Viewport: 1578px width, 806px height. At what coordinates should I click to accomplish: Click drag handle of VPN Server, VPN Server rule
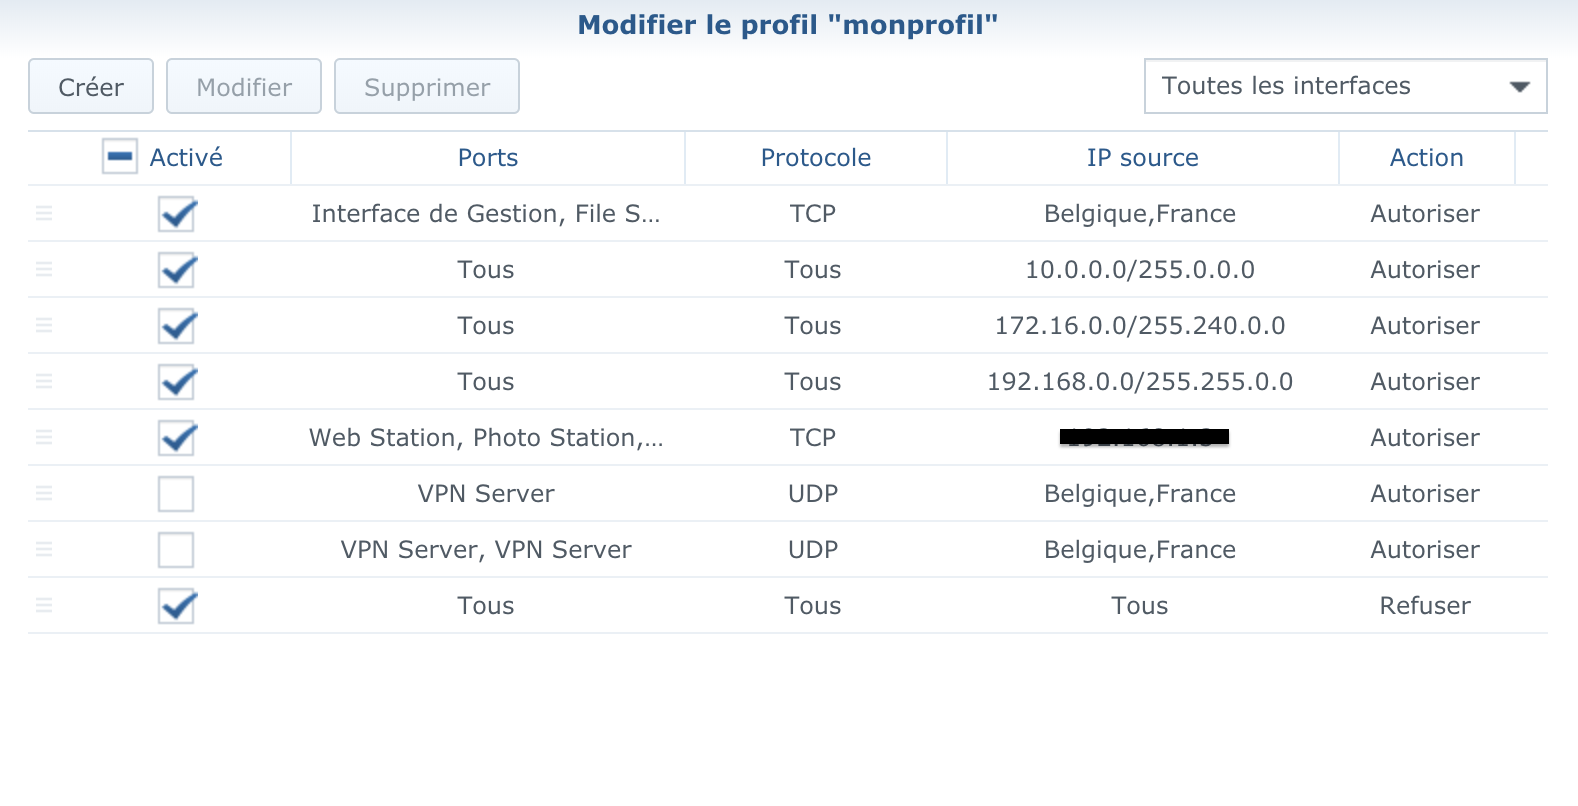(x=44, y=549)
